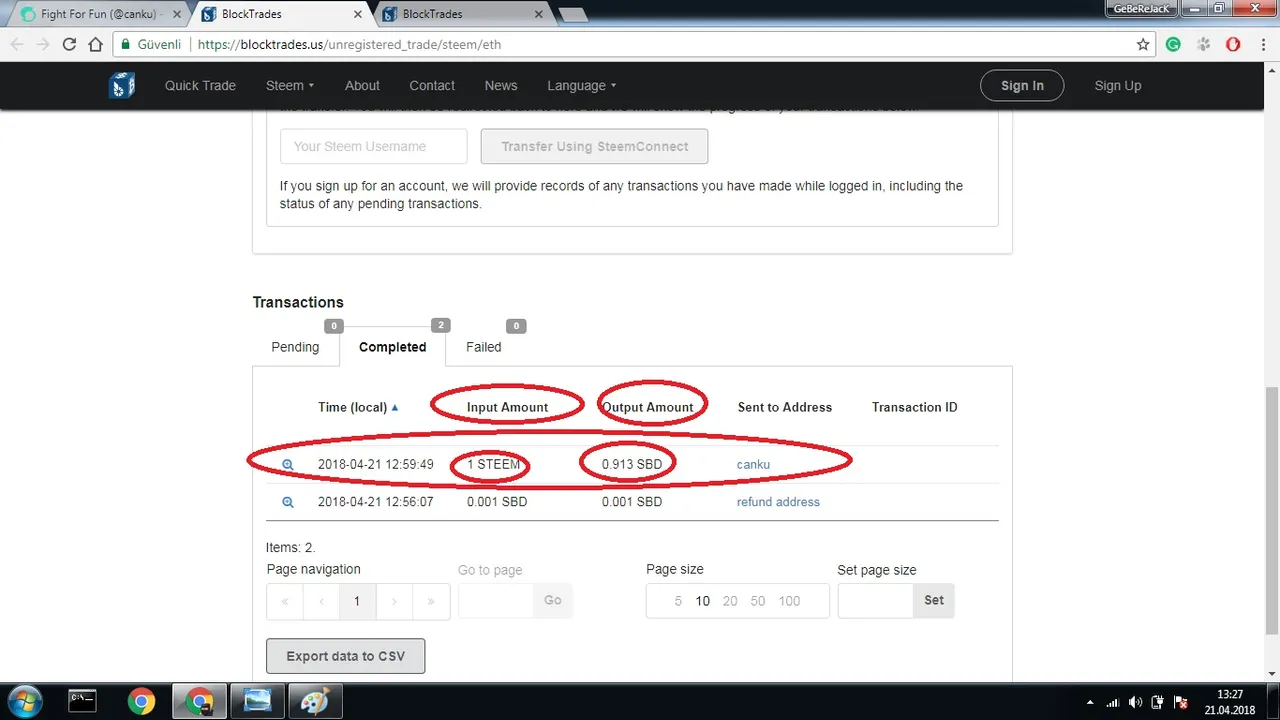Viewport: 1280px width, 720px height.
Task: Click the network signal tray icon
Action: [x=1113, y=702]
